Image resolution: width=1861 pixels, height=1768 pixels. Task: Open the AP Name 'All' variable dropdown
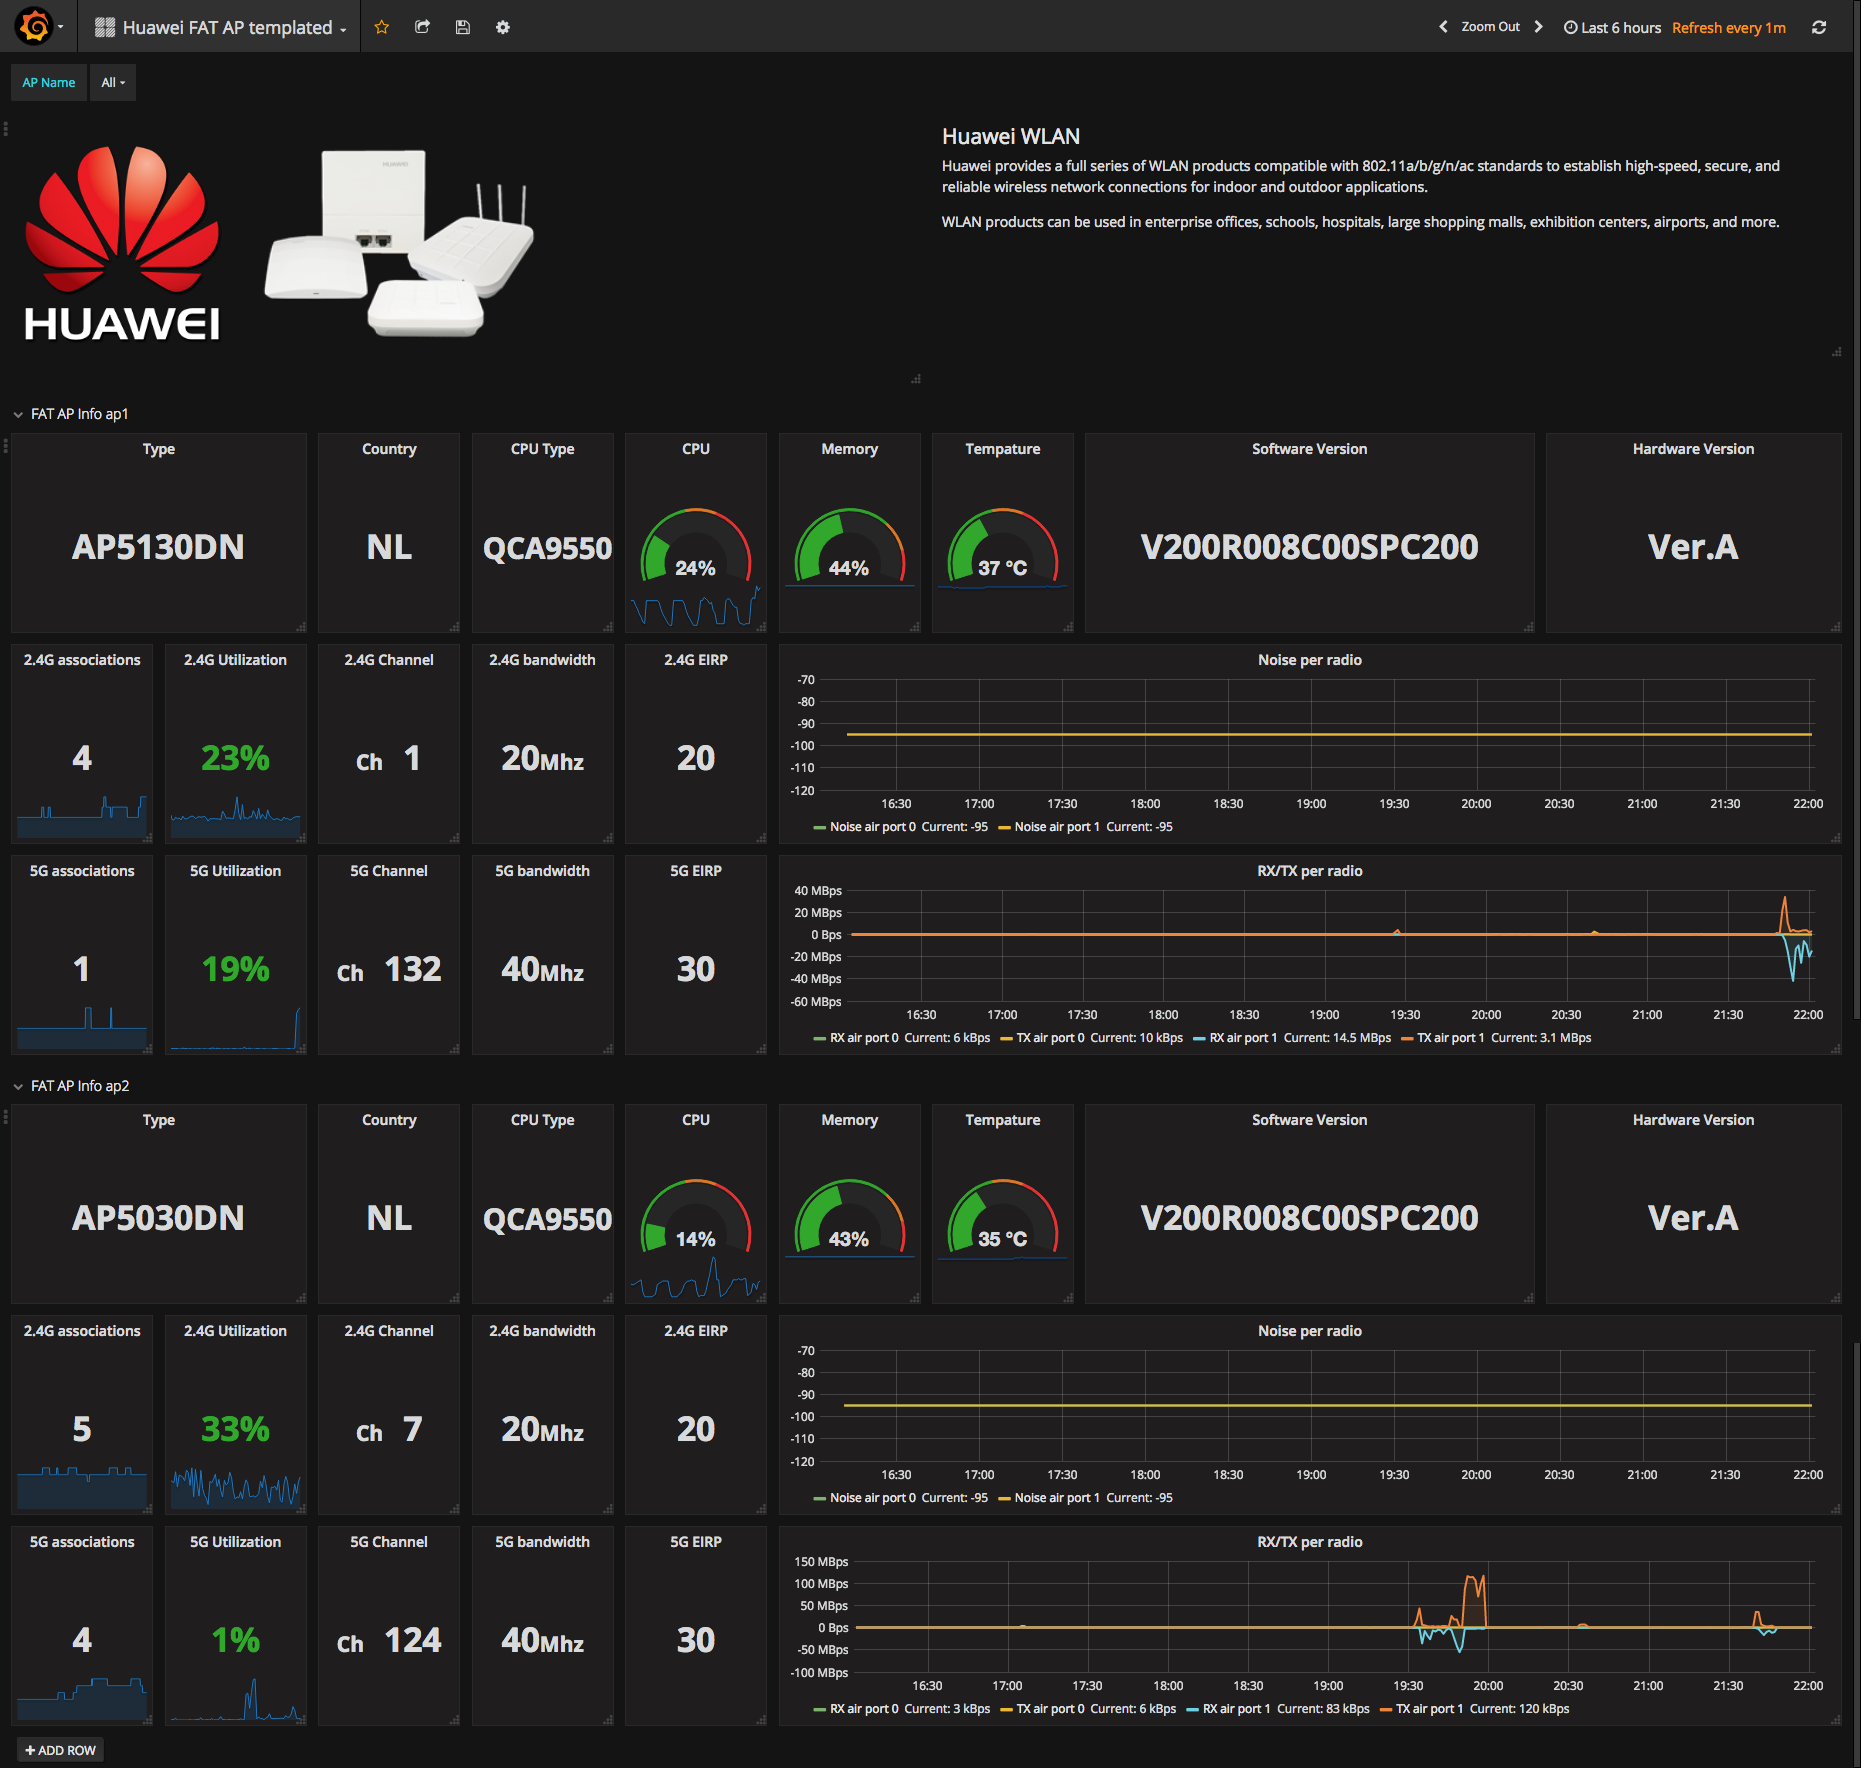(113, 83)
